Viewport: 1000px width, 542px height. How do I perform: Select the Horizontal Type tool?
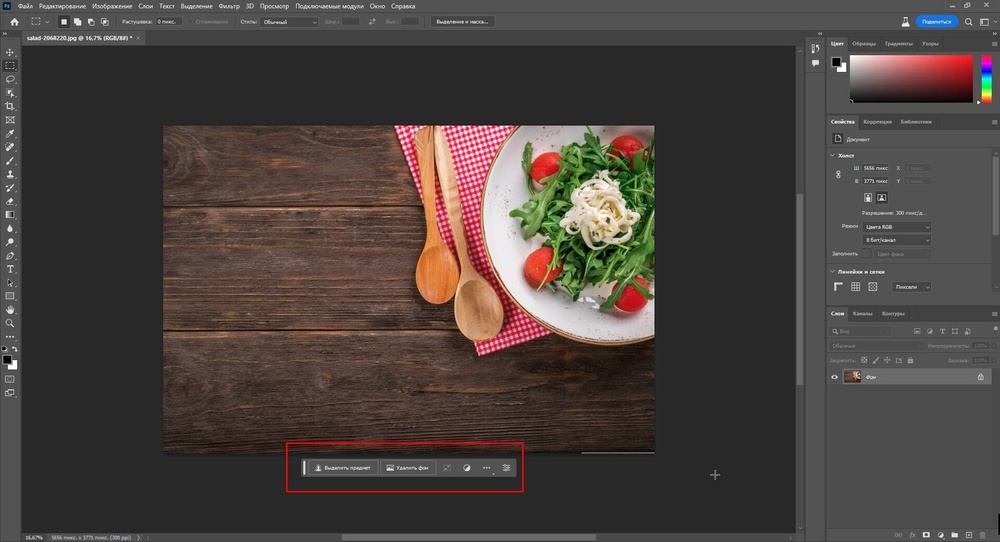click(10, 269)
